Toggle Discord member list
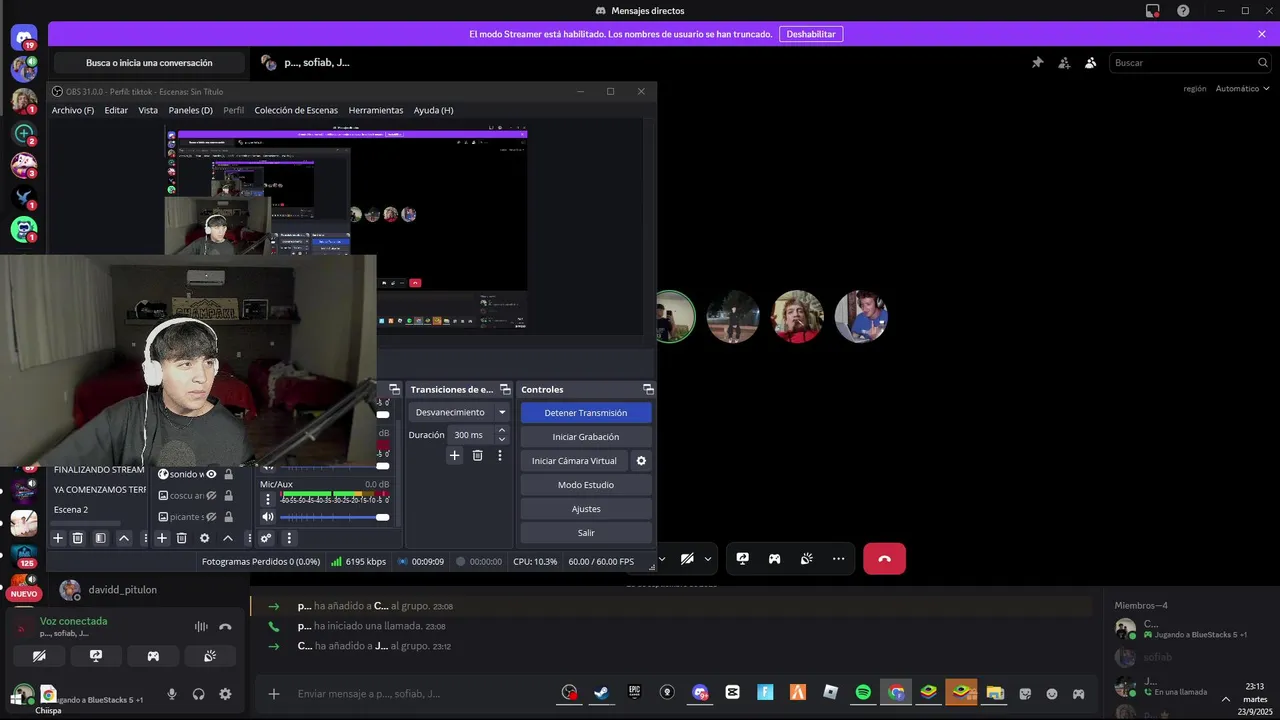This screenshot has height=720, width=1280. click(1091, 62)
